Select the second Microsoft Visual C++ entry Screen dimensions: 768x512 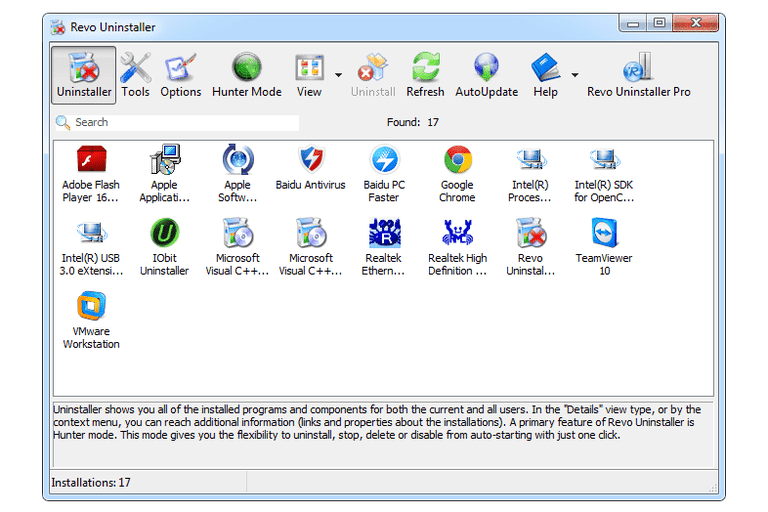coord(311,247)
